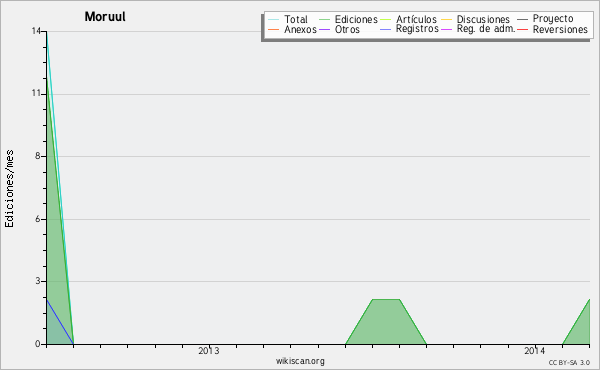Image resolution: width=600 pixels, height=370 pixels.
Task: Click the cyan Total line swatch
Action: pos(274,19)
